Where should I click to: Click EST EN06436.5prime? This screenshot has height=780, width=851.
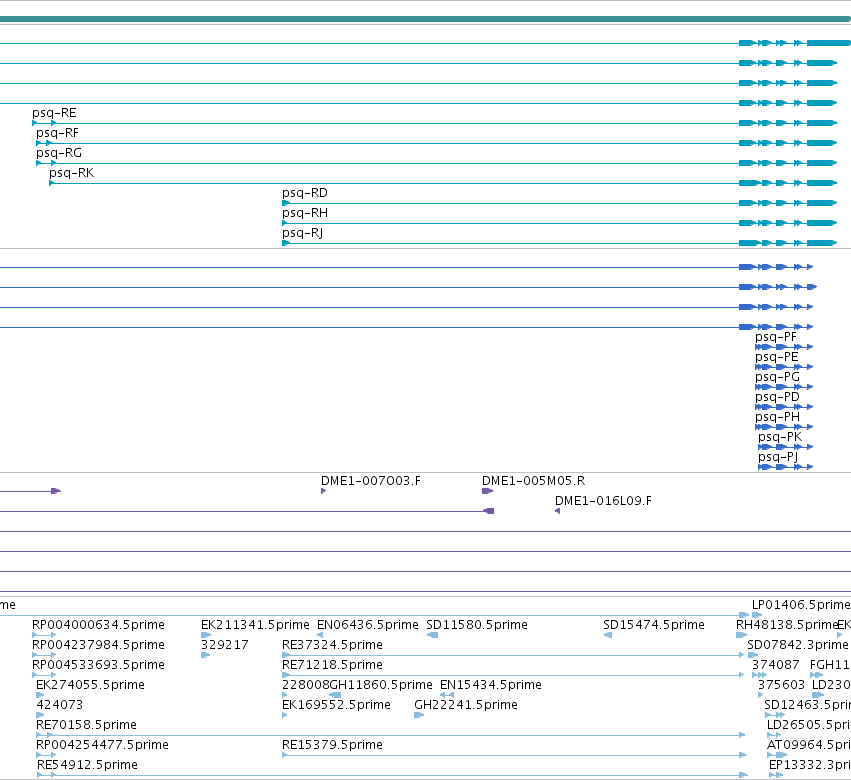[x=367, y=625]
